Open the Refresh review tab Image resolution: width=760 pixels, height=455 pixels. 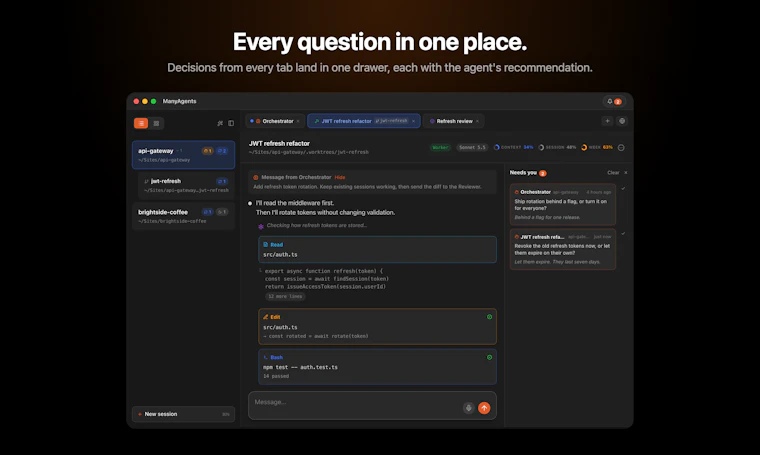pyautogui.click(x=454, y=121)
